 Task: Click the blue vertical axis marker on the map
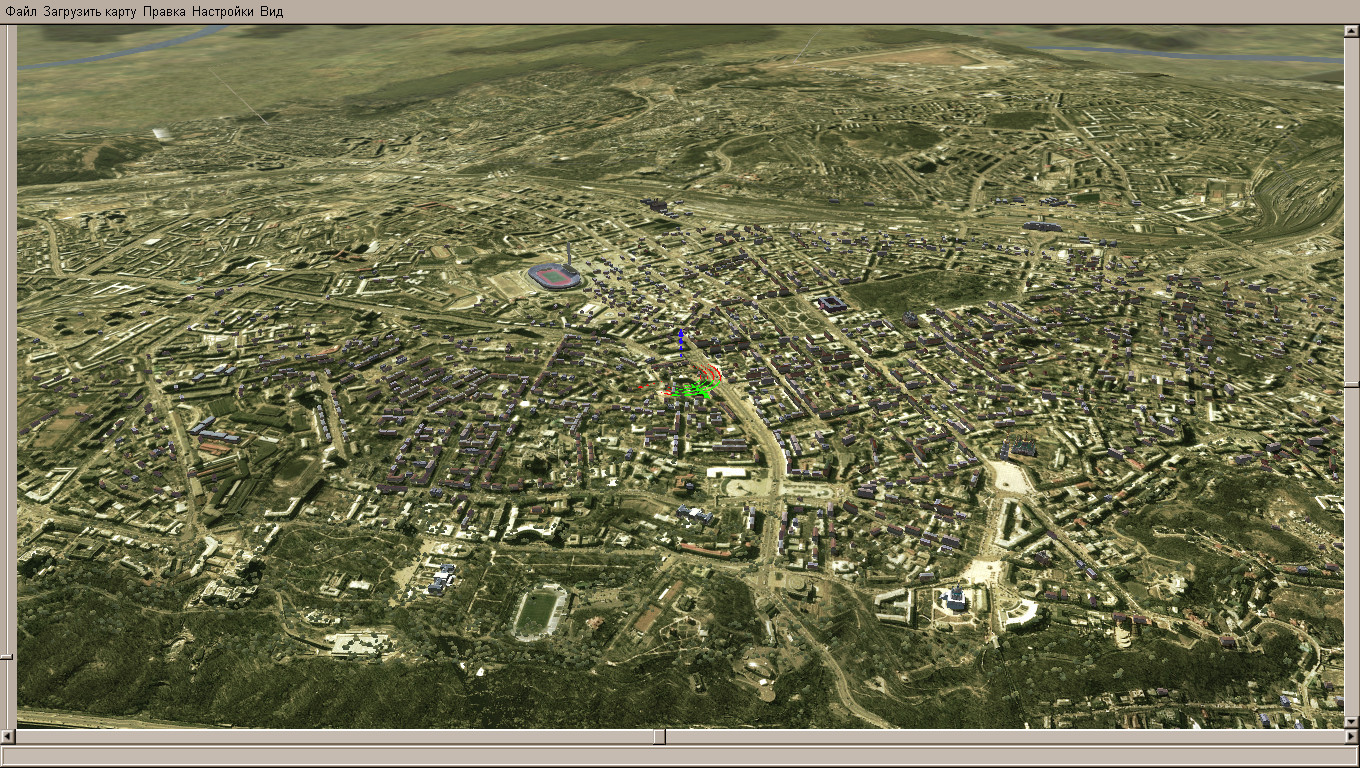[x=681, y=343]
